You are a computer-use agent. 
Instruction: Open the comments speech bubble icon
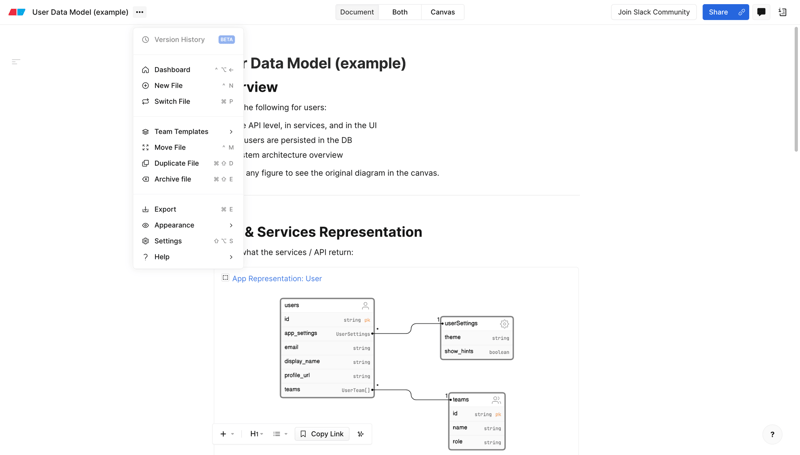(x=761, y=12)
